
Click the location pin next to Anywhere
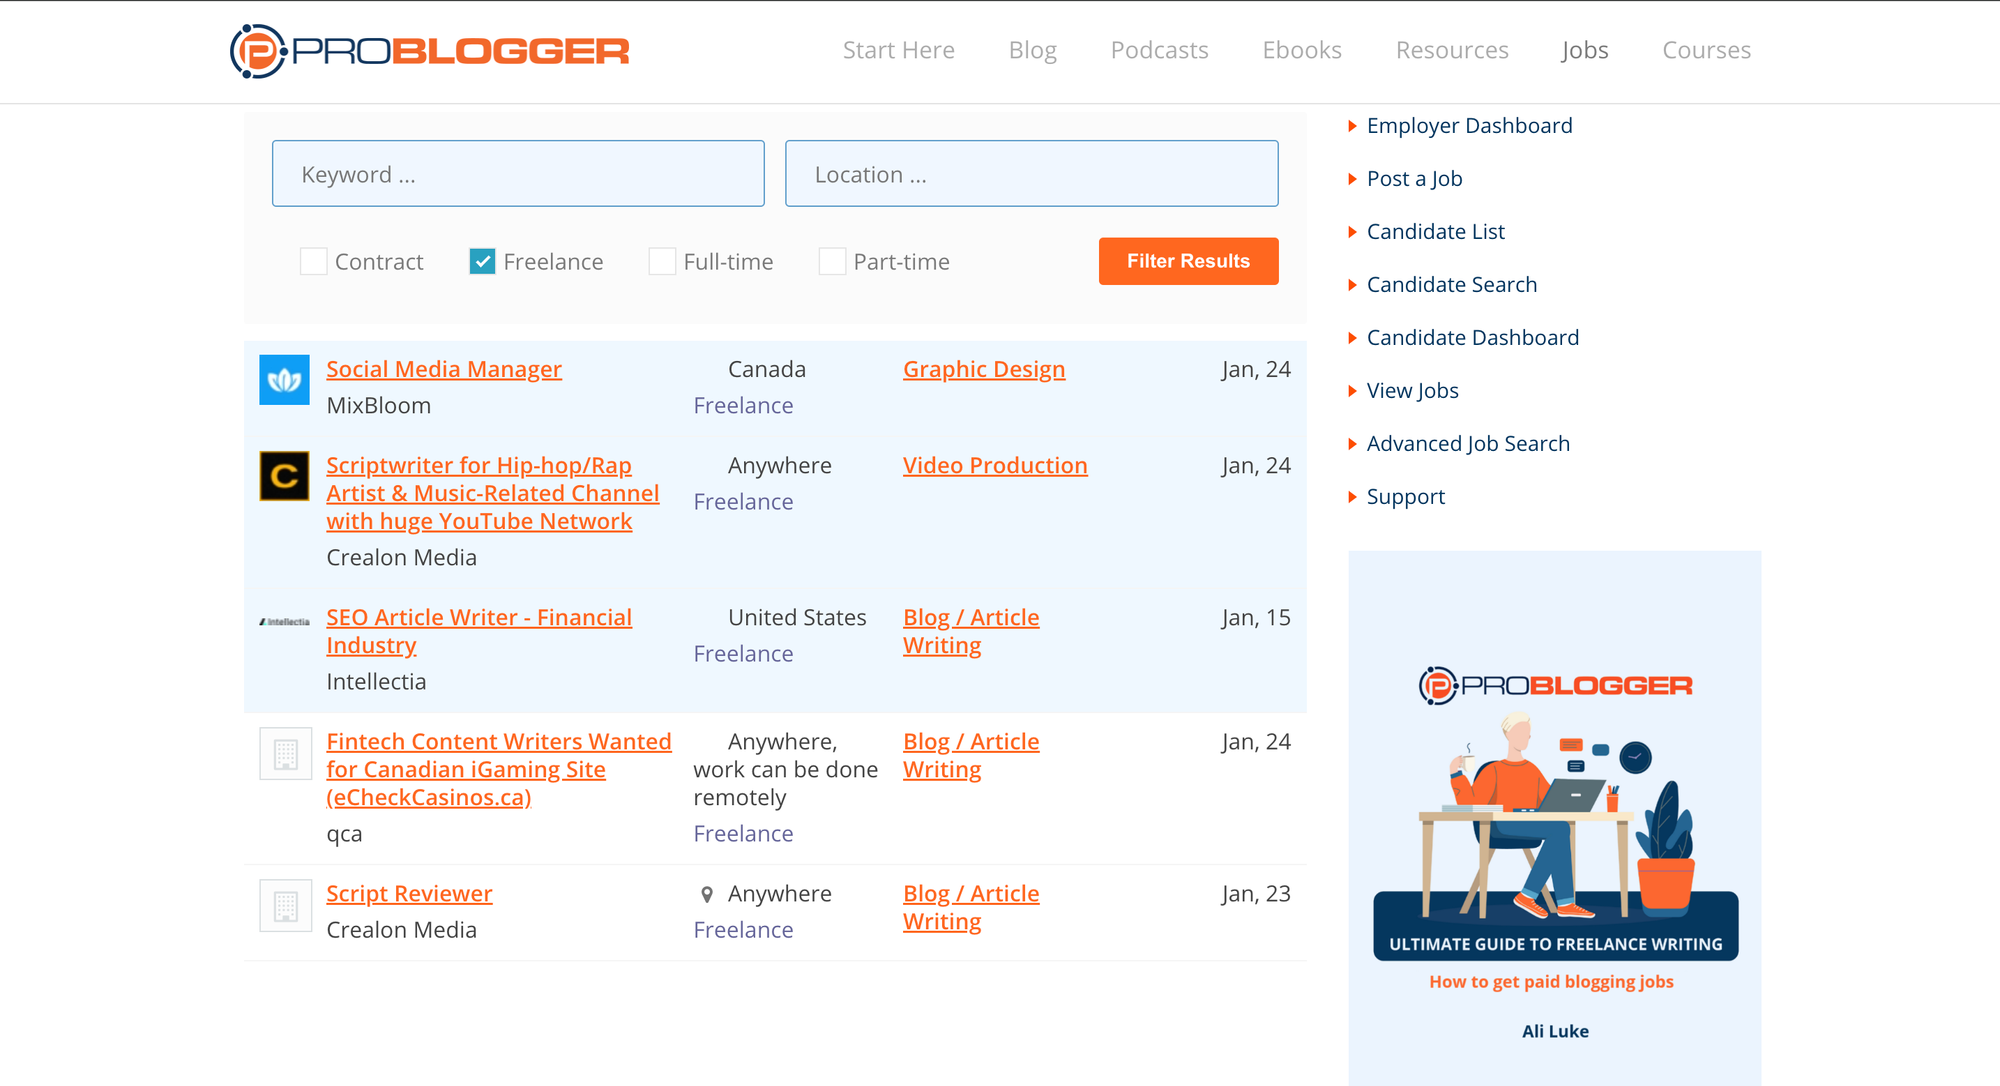[707, 895]
